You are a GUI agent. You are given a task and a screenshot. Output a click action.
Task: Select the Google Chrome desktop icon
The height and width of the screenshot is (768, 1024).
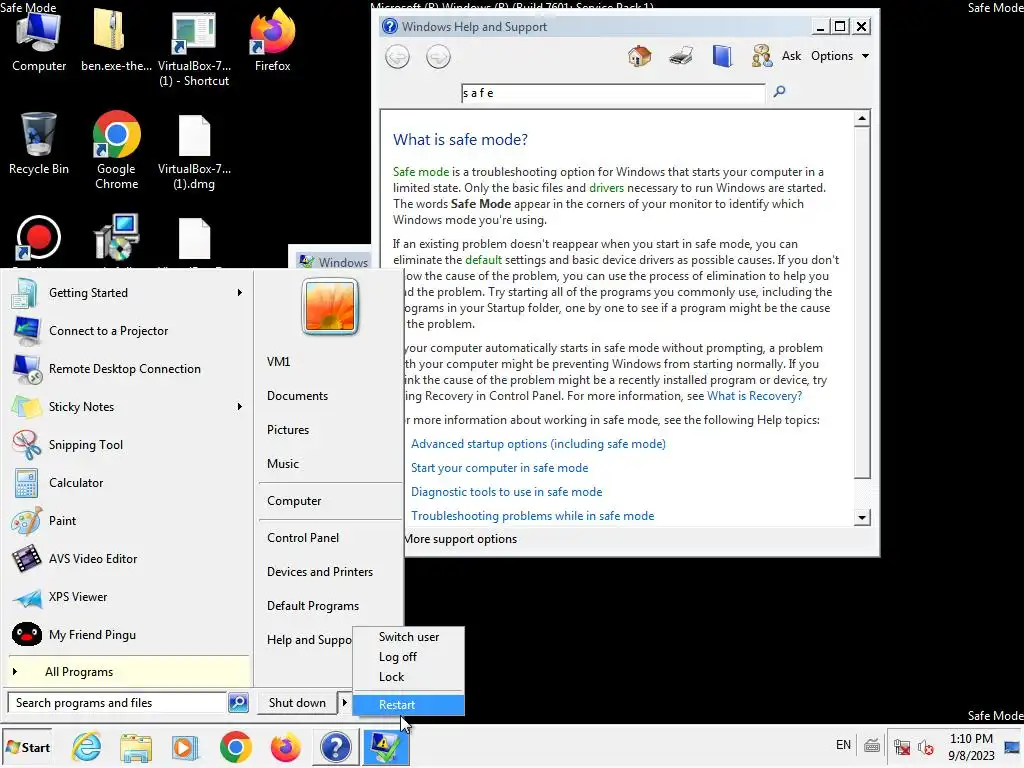116,150
